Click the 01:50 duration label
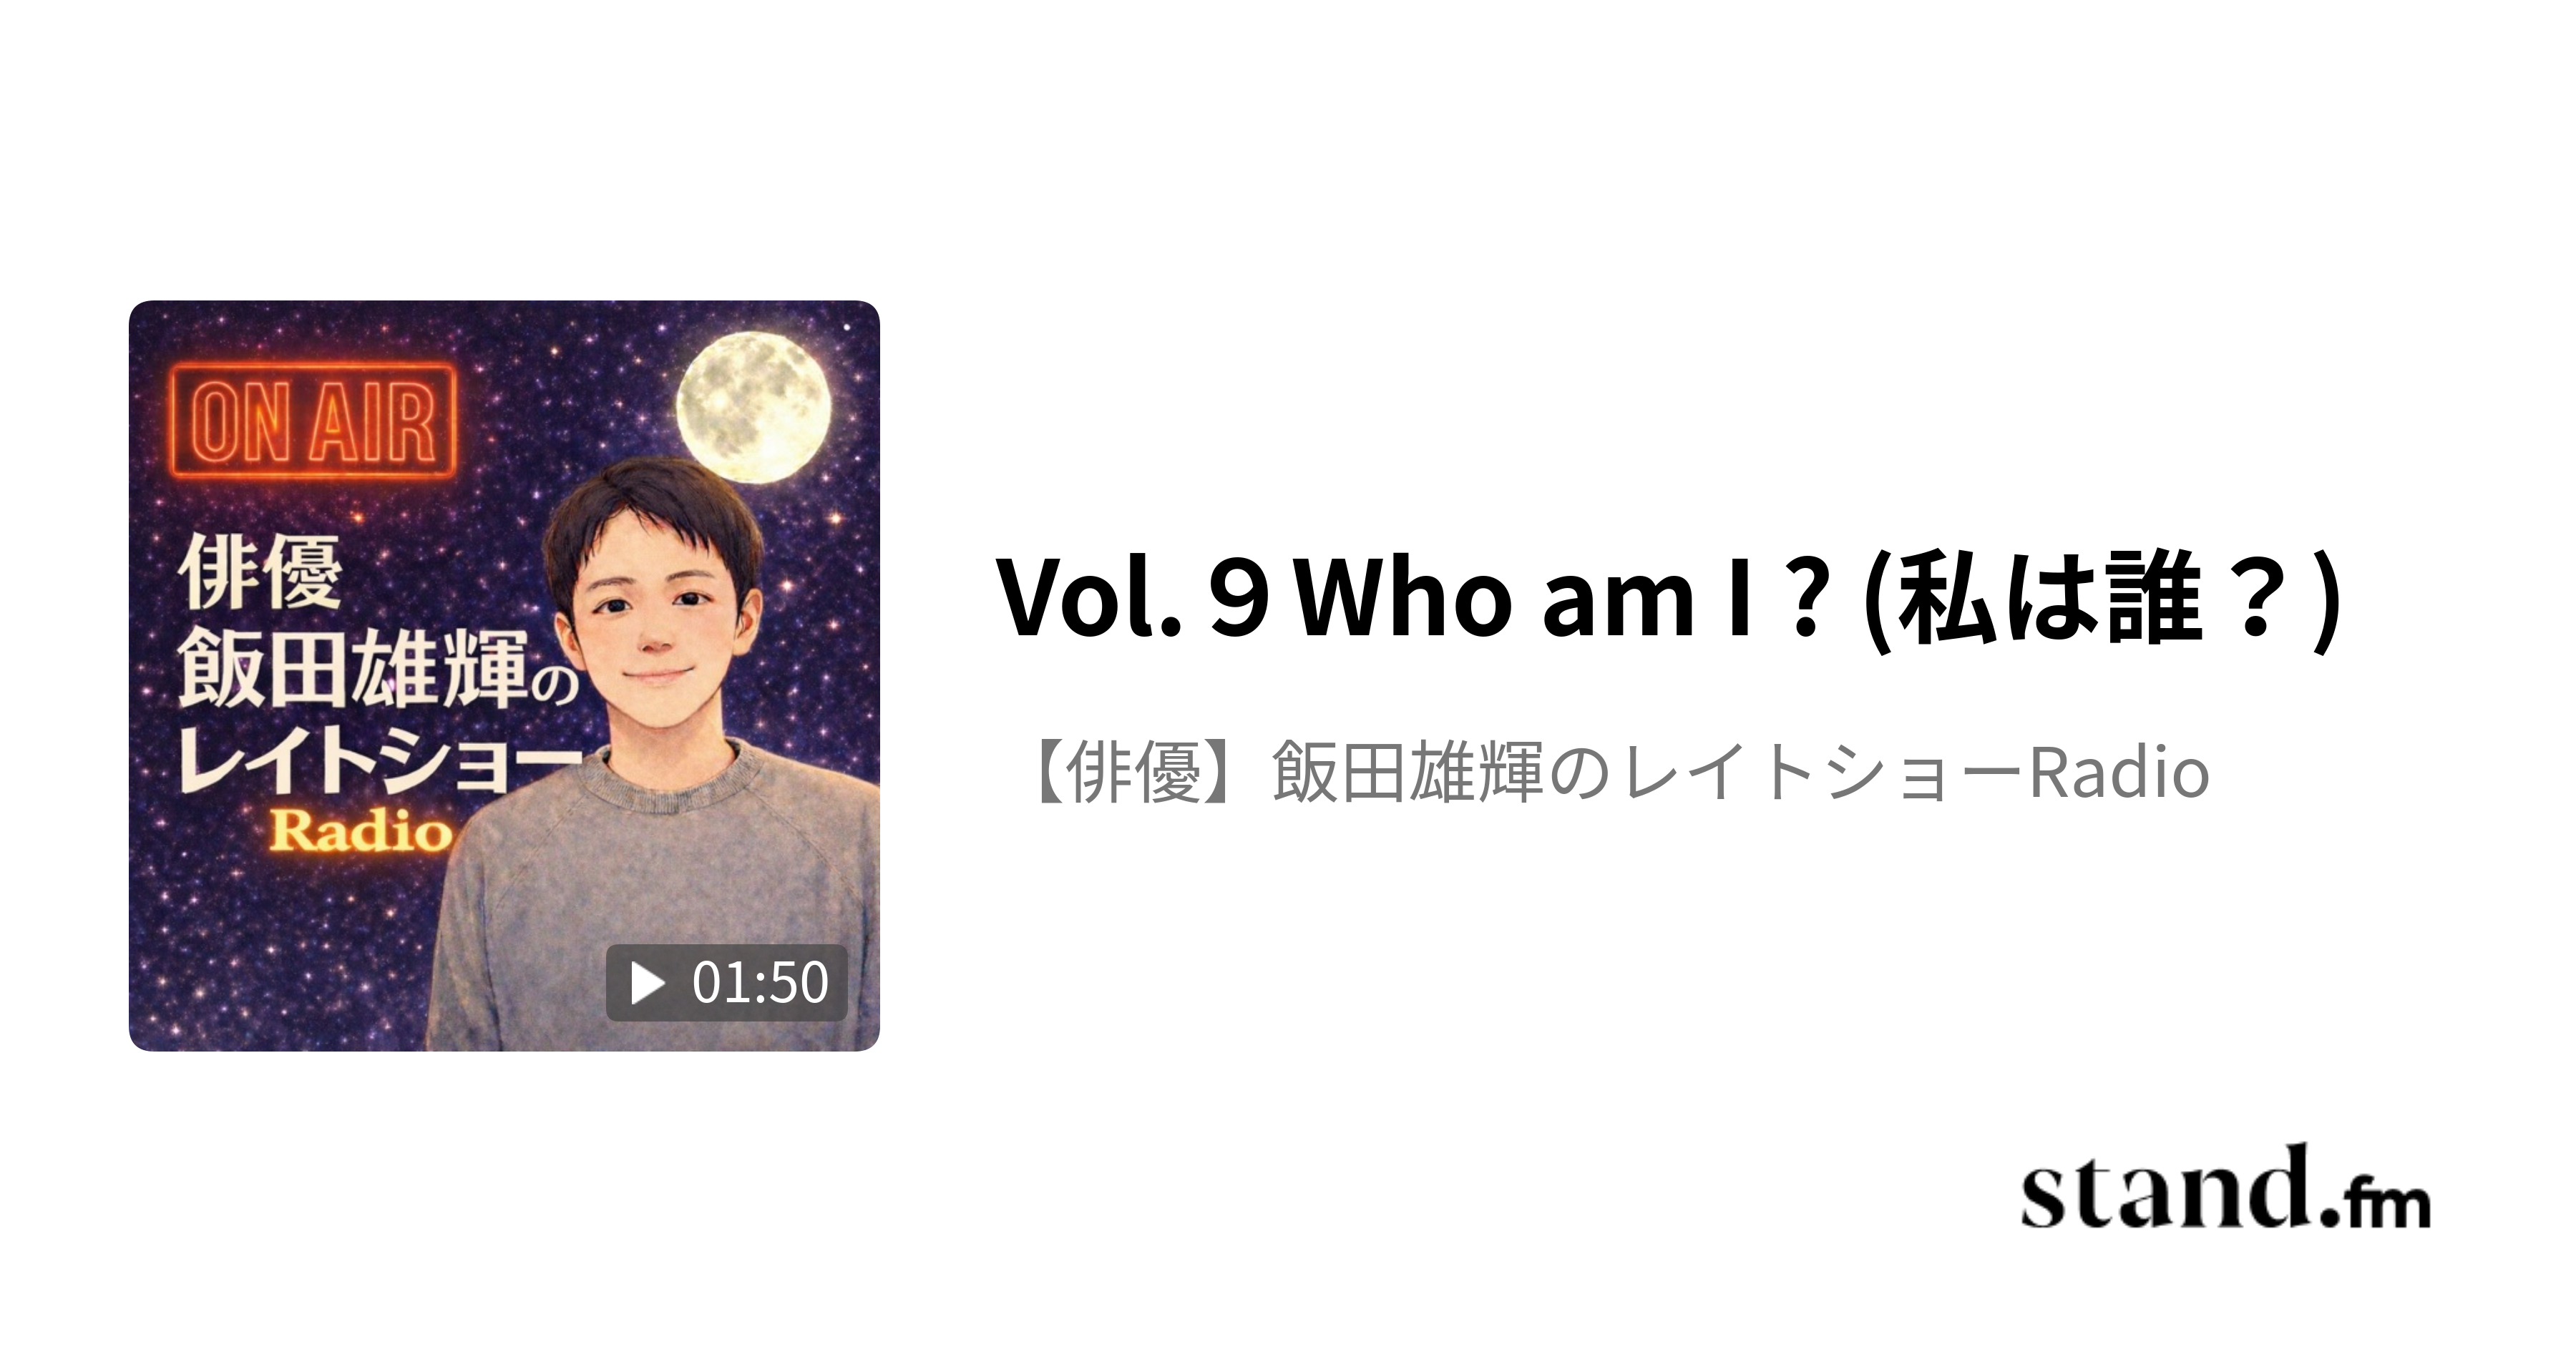This screenshot has height=1352, width=2576. (x=760, y=983)
